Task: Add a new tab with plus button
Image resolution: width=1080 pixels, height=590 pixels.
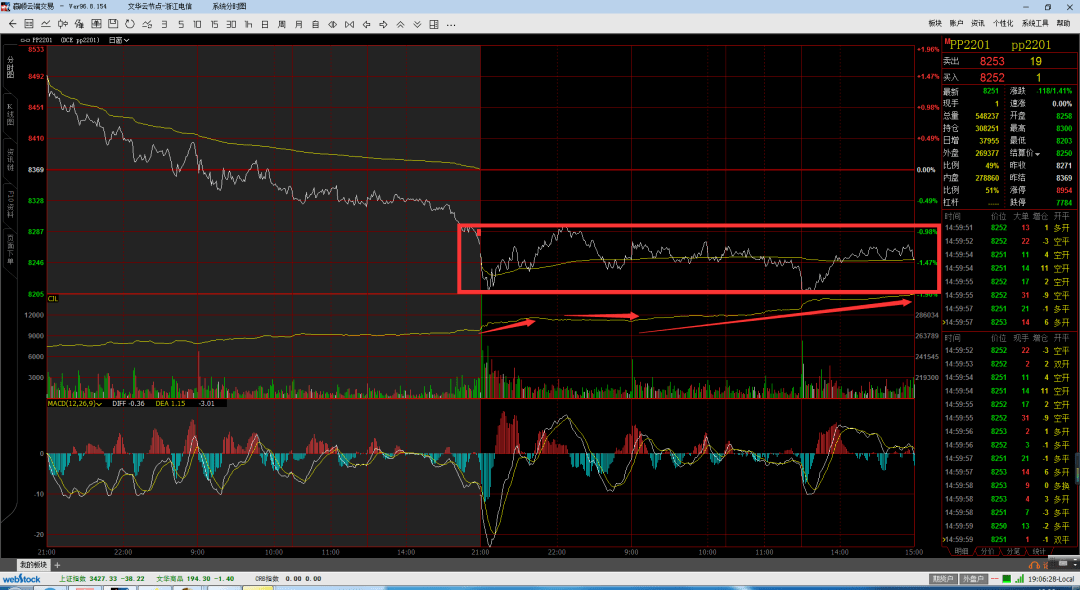Action: 57,566
